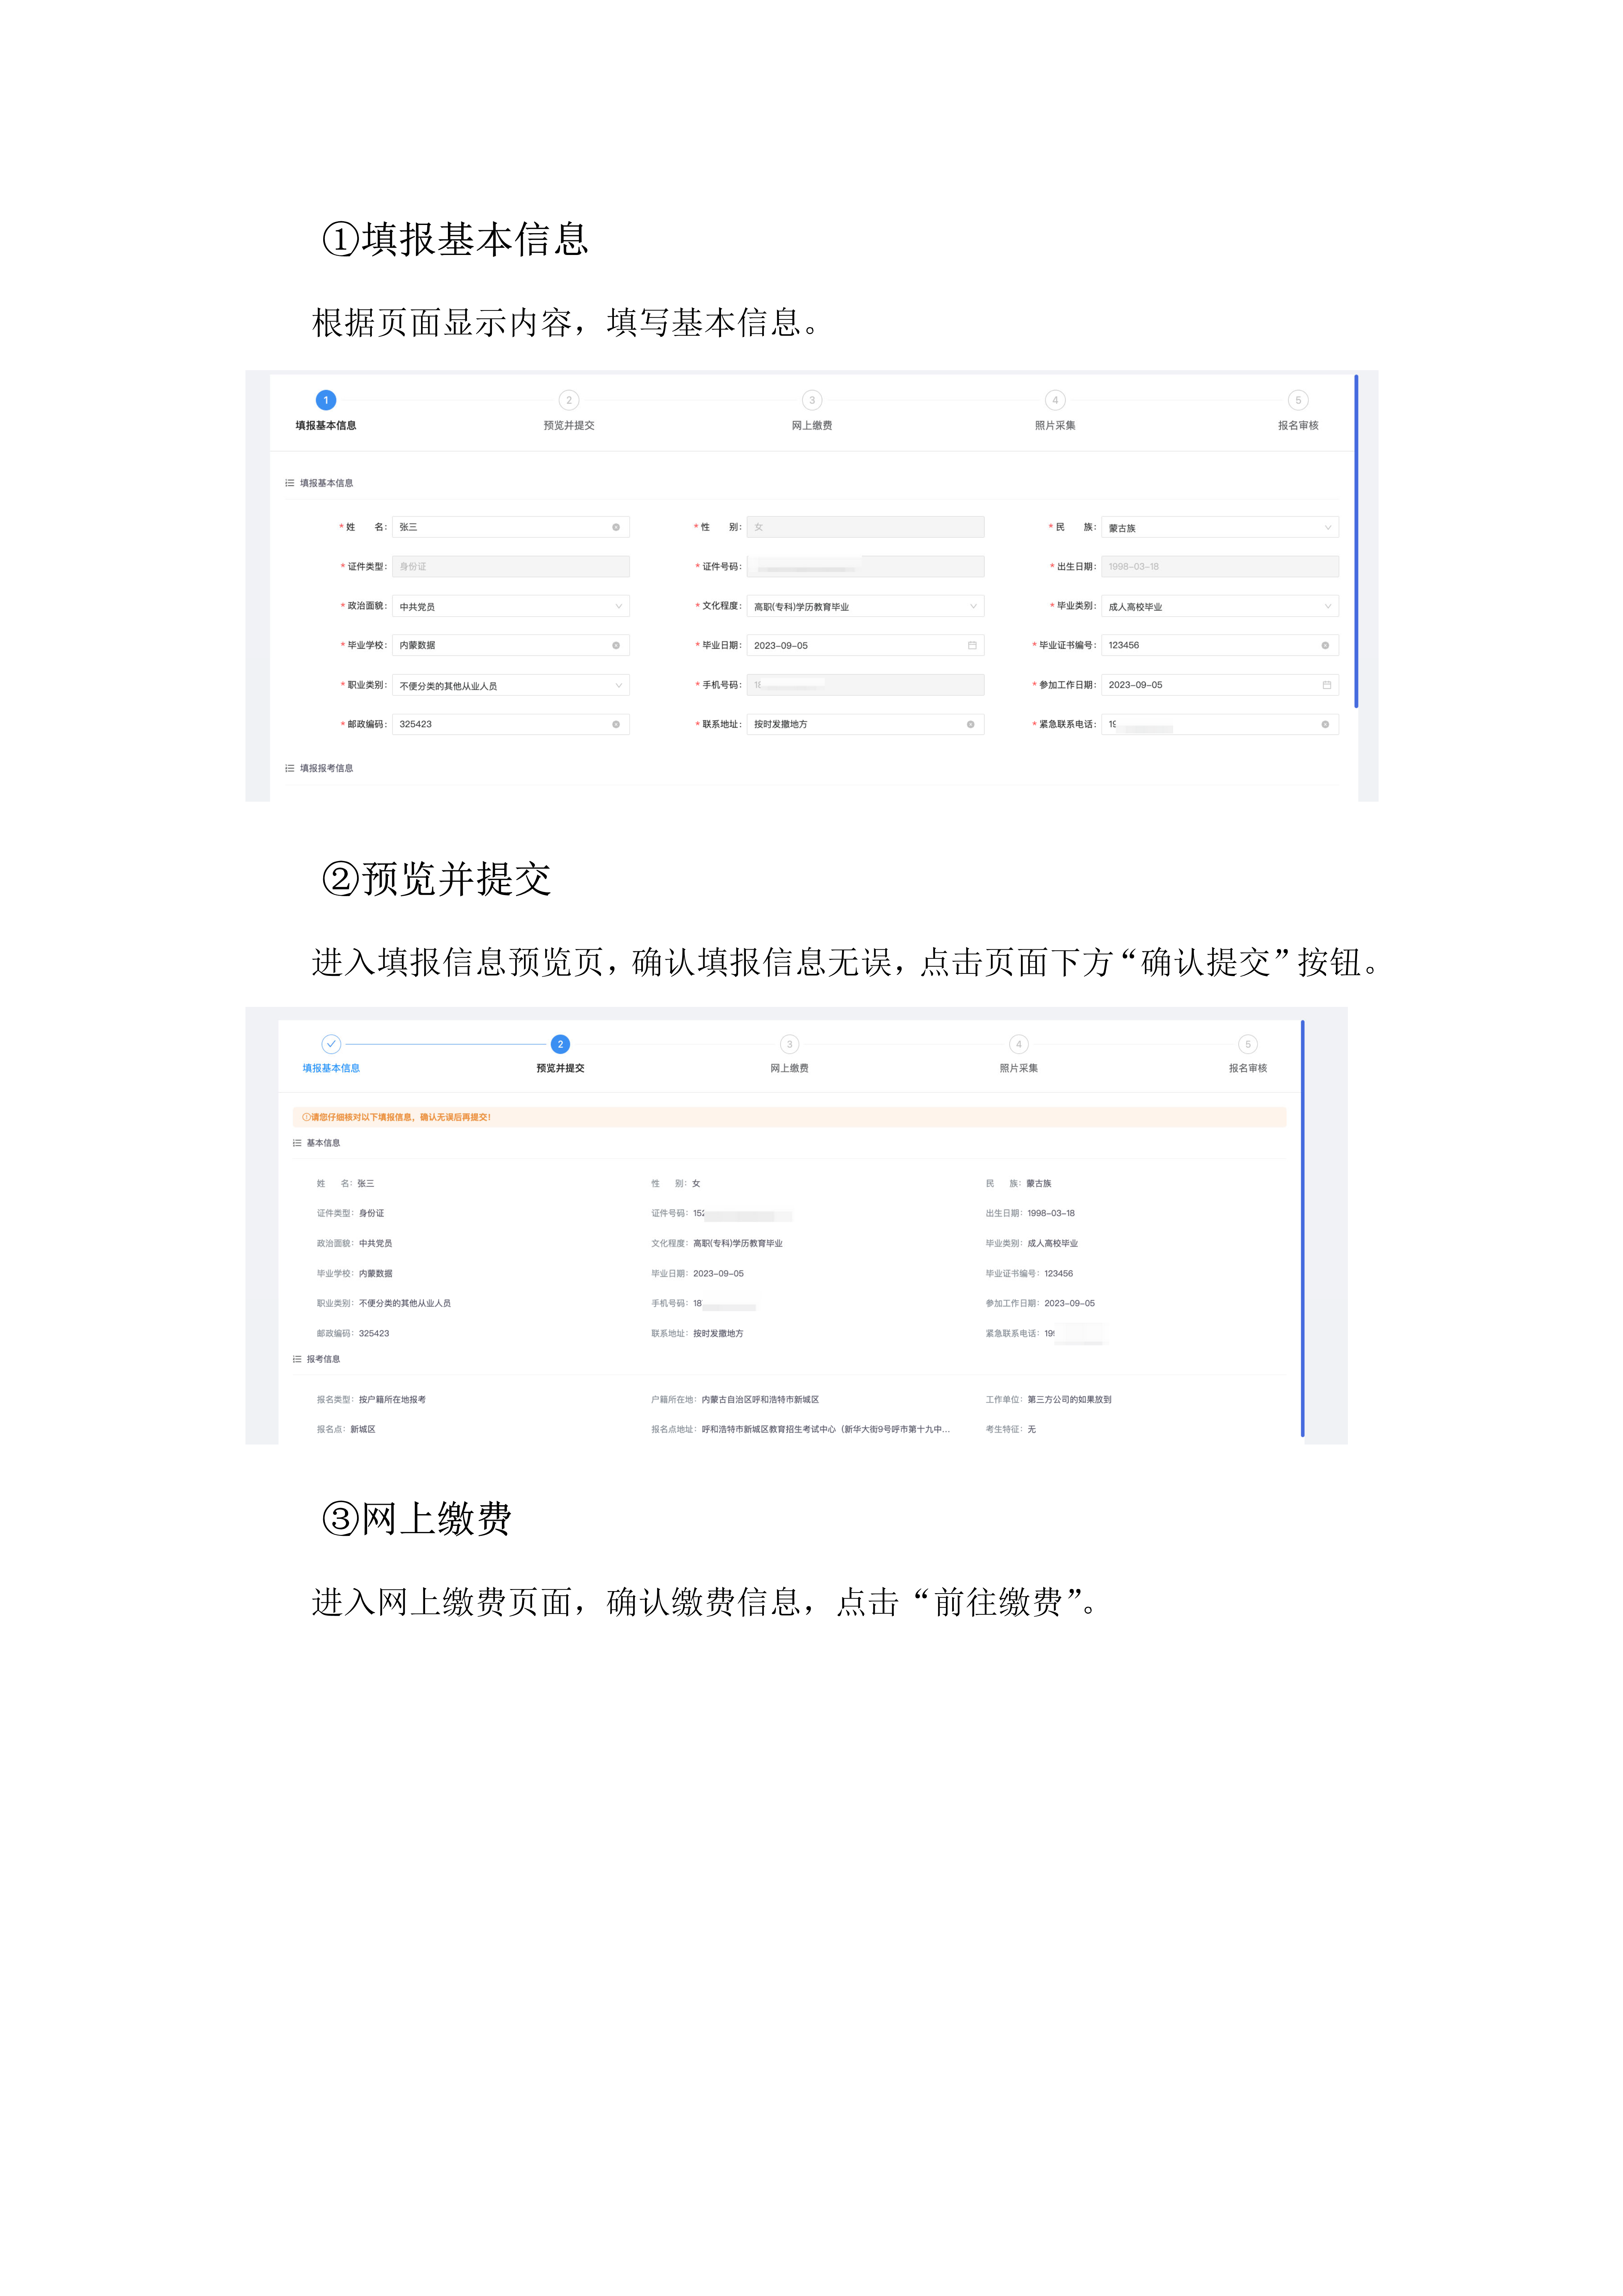Clear the 姓名 field with its clear icon
This screenshot has width=1623, height=2296.
[x=616, y=527]
